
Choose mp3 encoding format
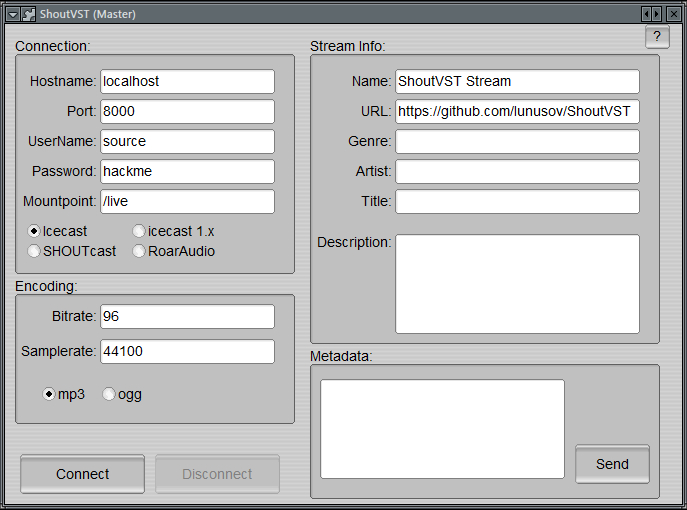(x=49, y=394)
